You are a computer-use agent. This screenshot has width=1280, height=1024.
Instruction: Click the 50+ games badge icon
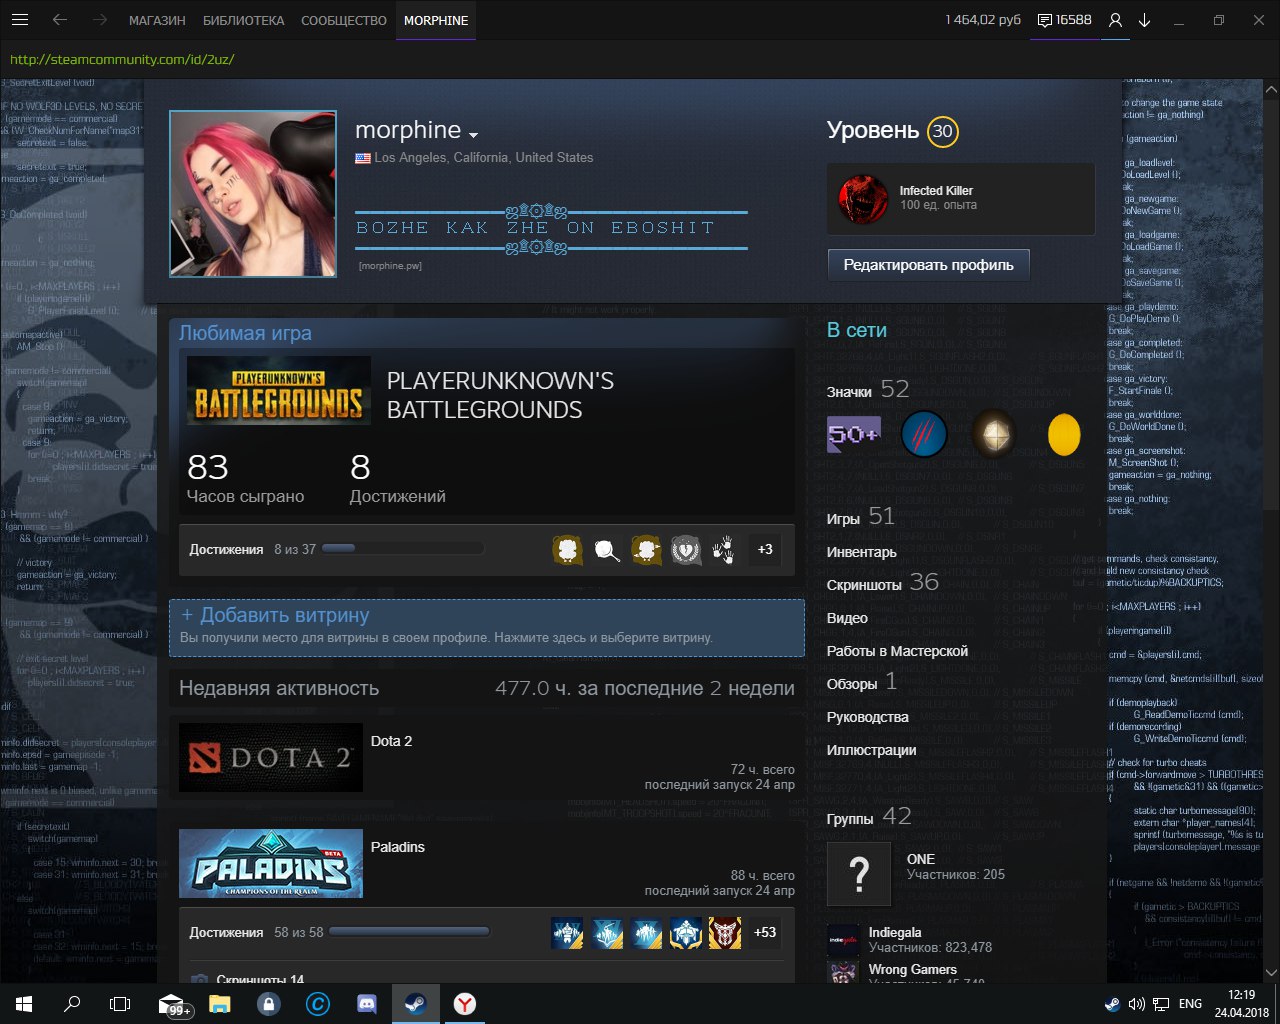tap(853, 435)
